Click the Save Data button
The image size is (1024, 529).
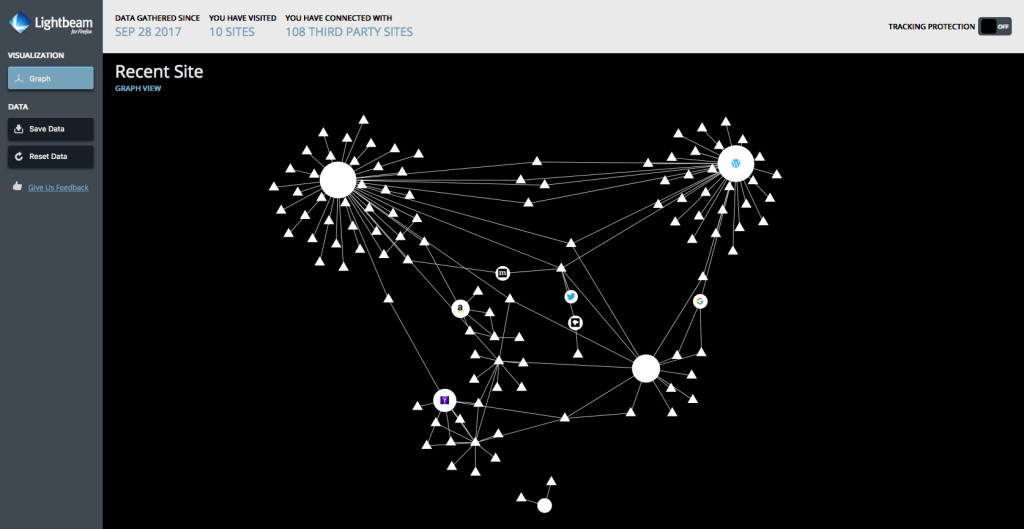[x=50, y=129]
